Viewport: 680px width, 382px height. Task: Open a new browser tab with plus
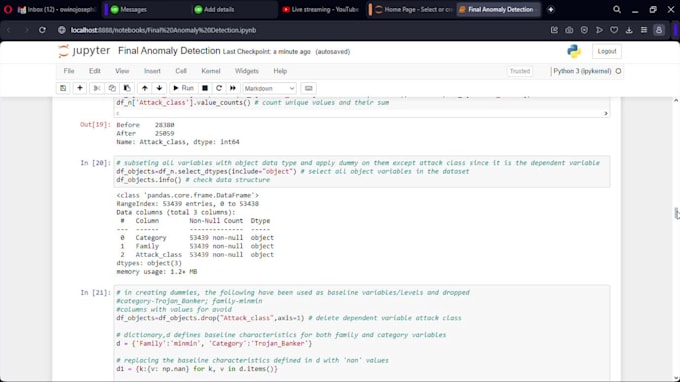[551, 9]
